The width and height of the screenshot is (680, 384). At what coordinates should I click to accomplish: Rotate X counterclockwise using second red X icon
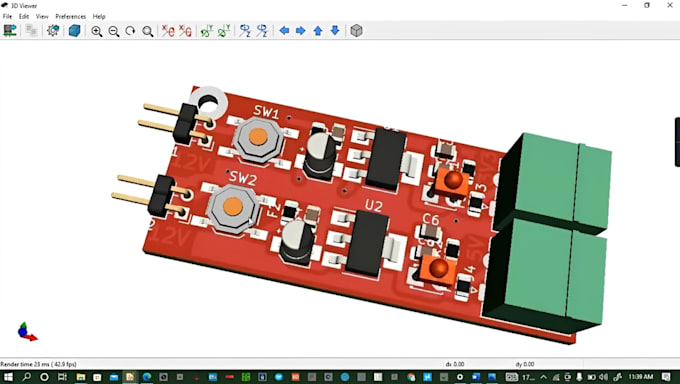tap(185, 31)
